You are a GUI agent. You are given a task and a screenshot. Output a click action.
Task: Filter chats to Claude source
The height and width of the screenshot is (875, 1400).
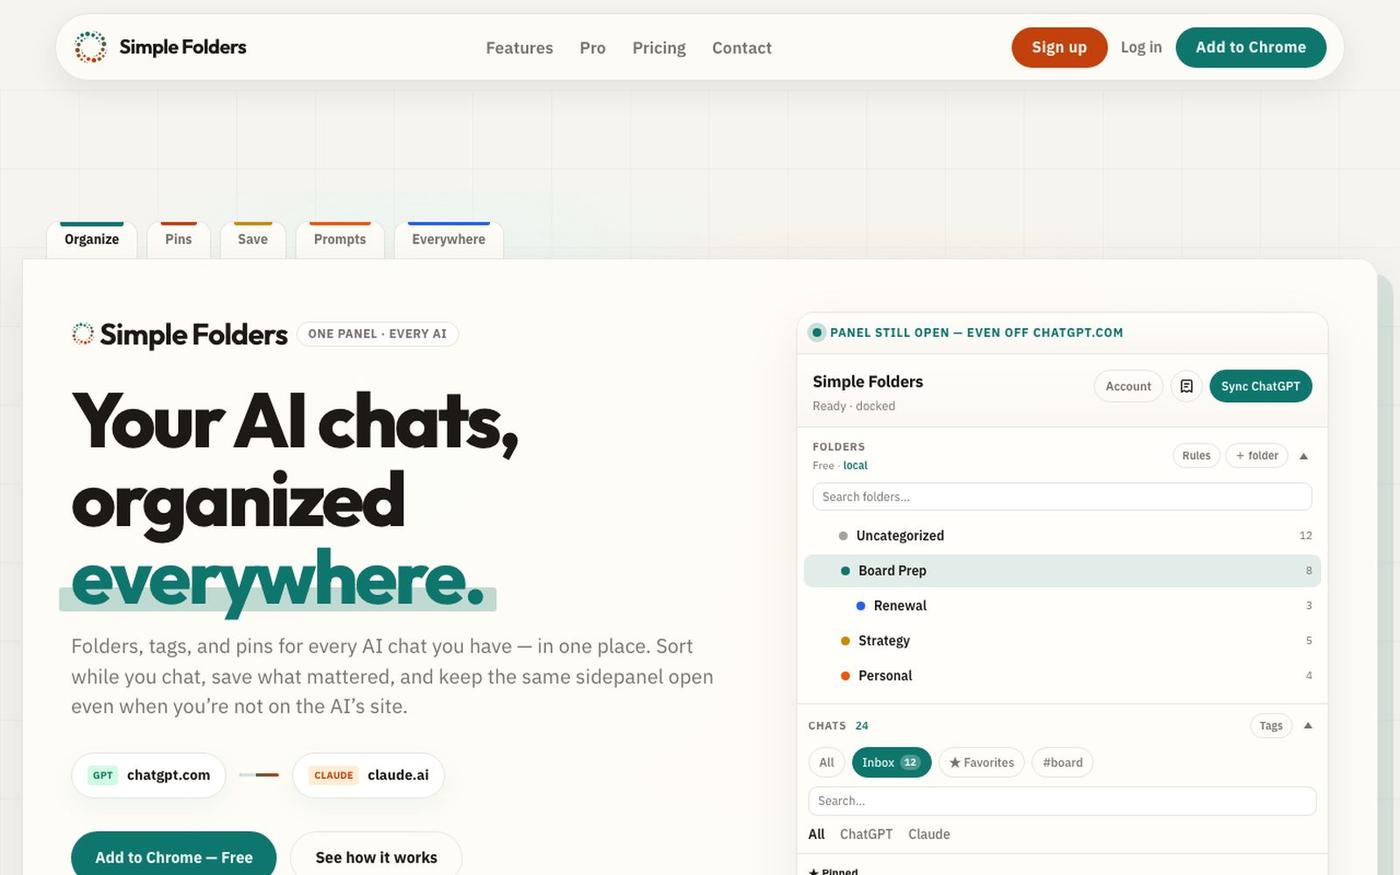pyautogui.click(x=929, y=834)
